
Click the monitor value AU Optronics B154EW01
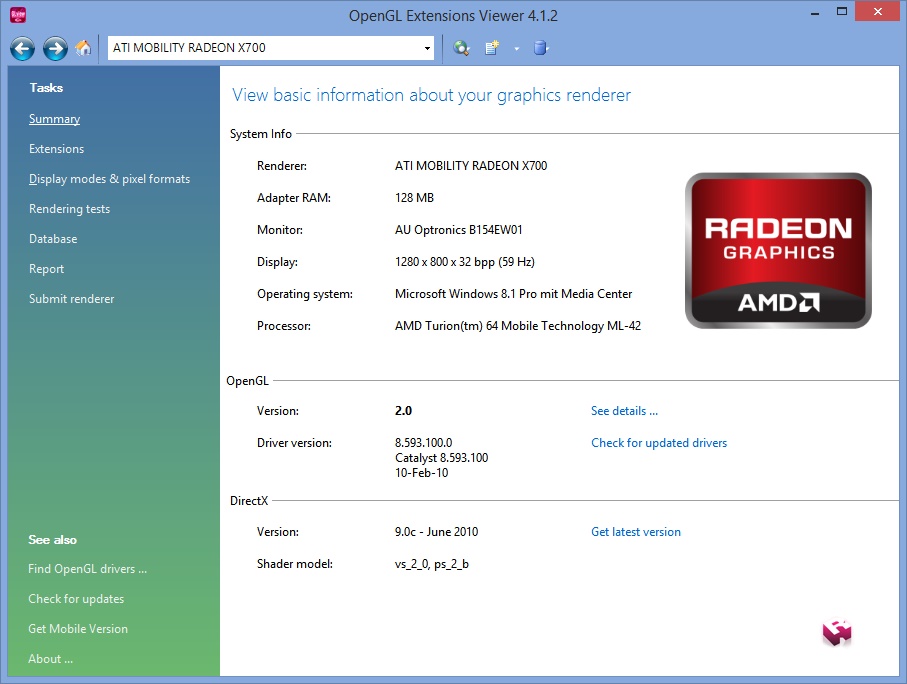(x=459, y=230)
